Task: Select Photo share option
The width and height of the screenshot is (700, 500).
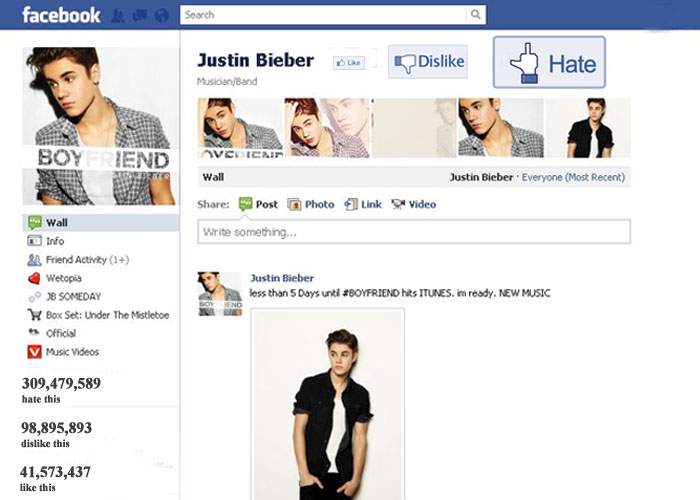Action: (311, 204)
